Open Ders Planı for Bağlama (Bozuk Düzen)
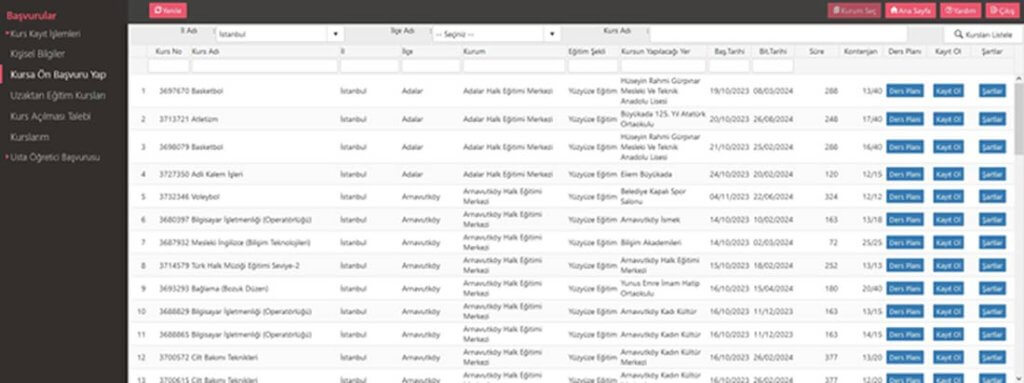The height and width of the screenshot is (383, 1024). coord(904,288)
